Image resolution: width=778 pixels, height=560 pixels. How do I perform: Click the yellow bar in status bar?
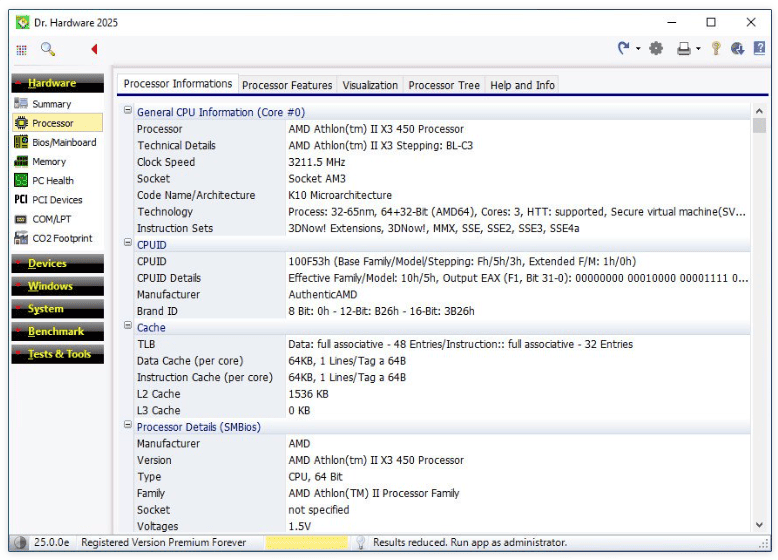[307, 543]
